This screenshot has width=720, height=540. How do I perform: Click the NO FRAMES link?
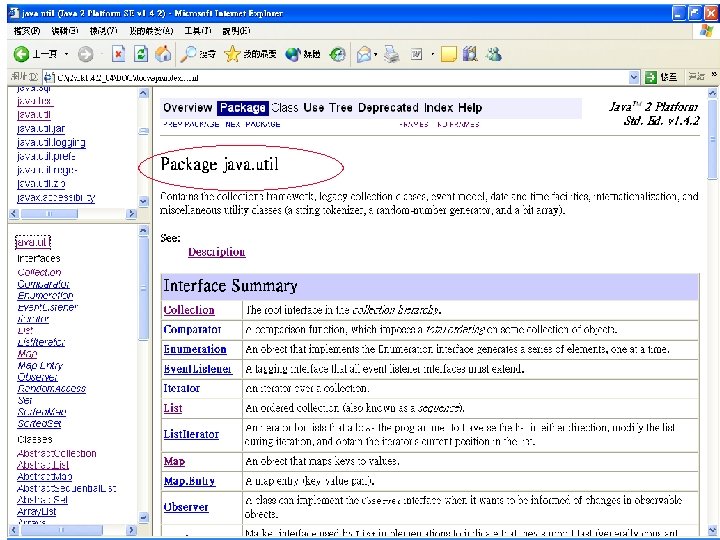(458, 124)
